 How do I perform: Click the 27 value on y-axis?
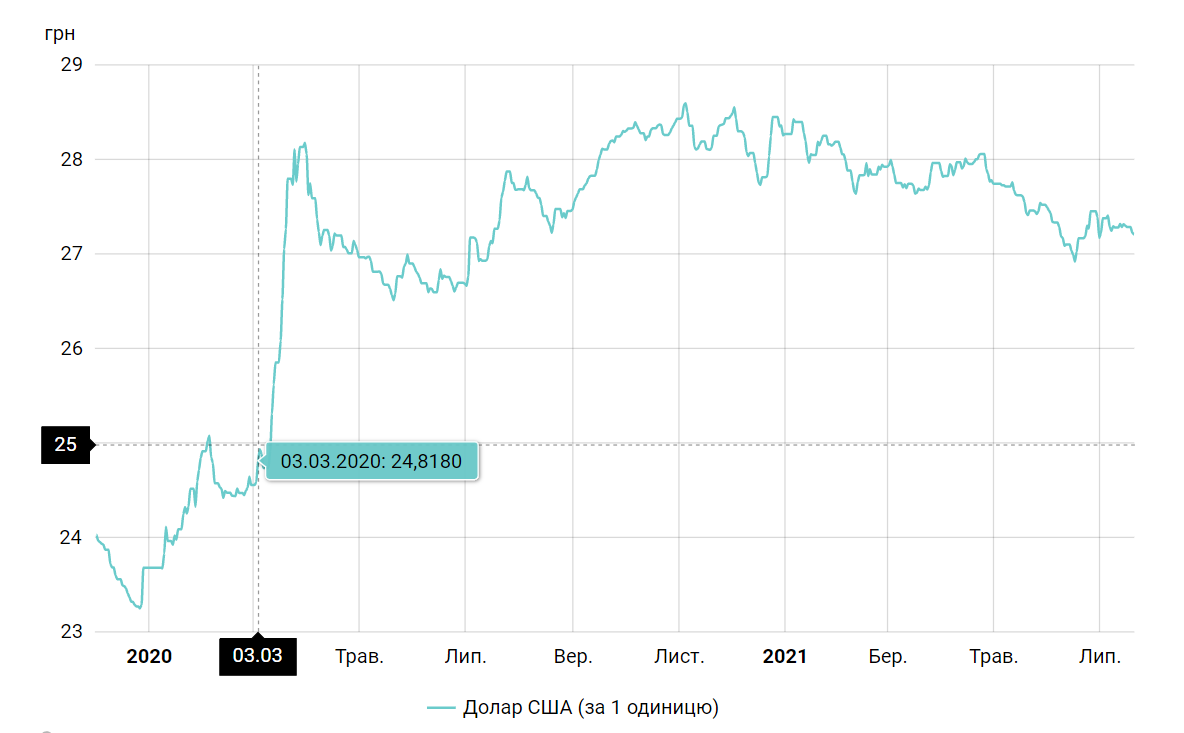pos(72,254)
